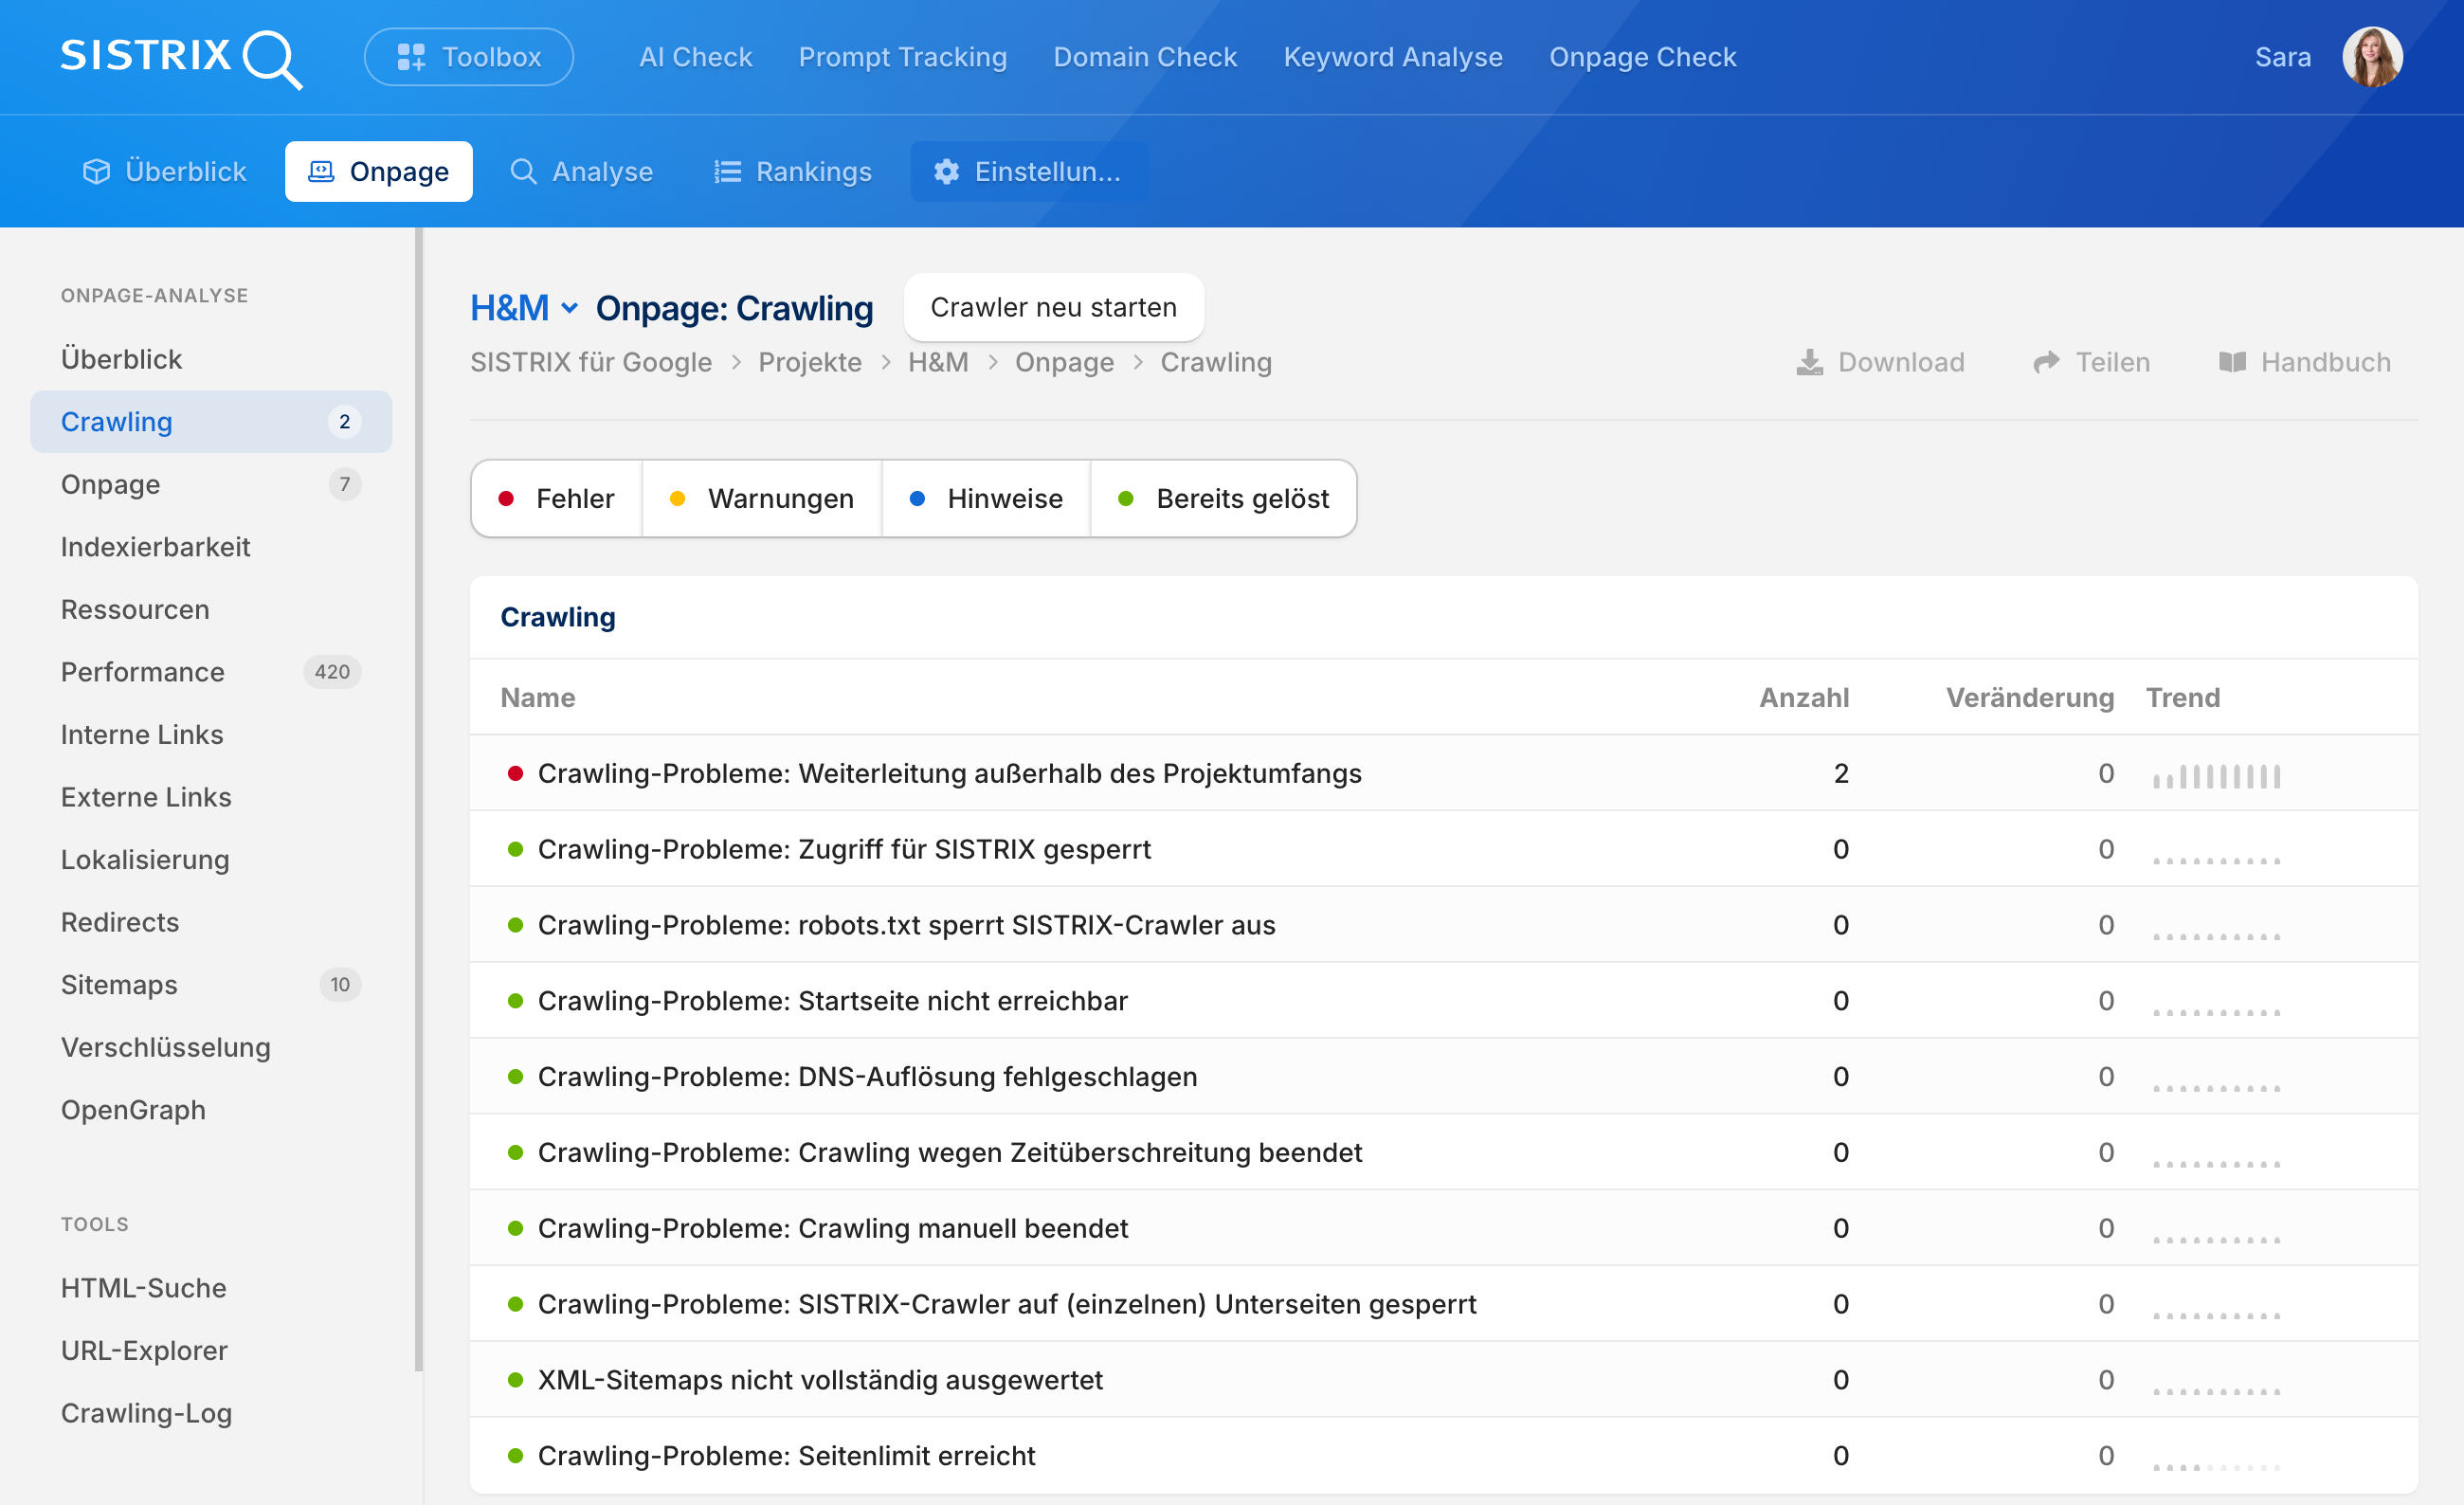Open DNS-Auflösung fehlgeschlagen row
Viewport: 2464px width, 1505px height.
pyautogui.click(x=1444, y=1076)
